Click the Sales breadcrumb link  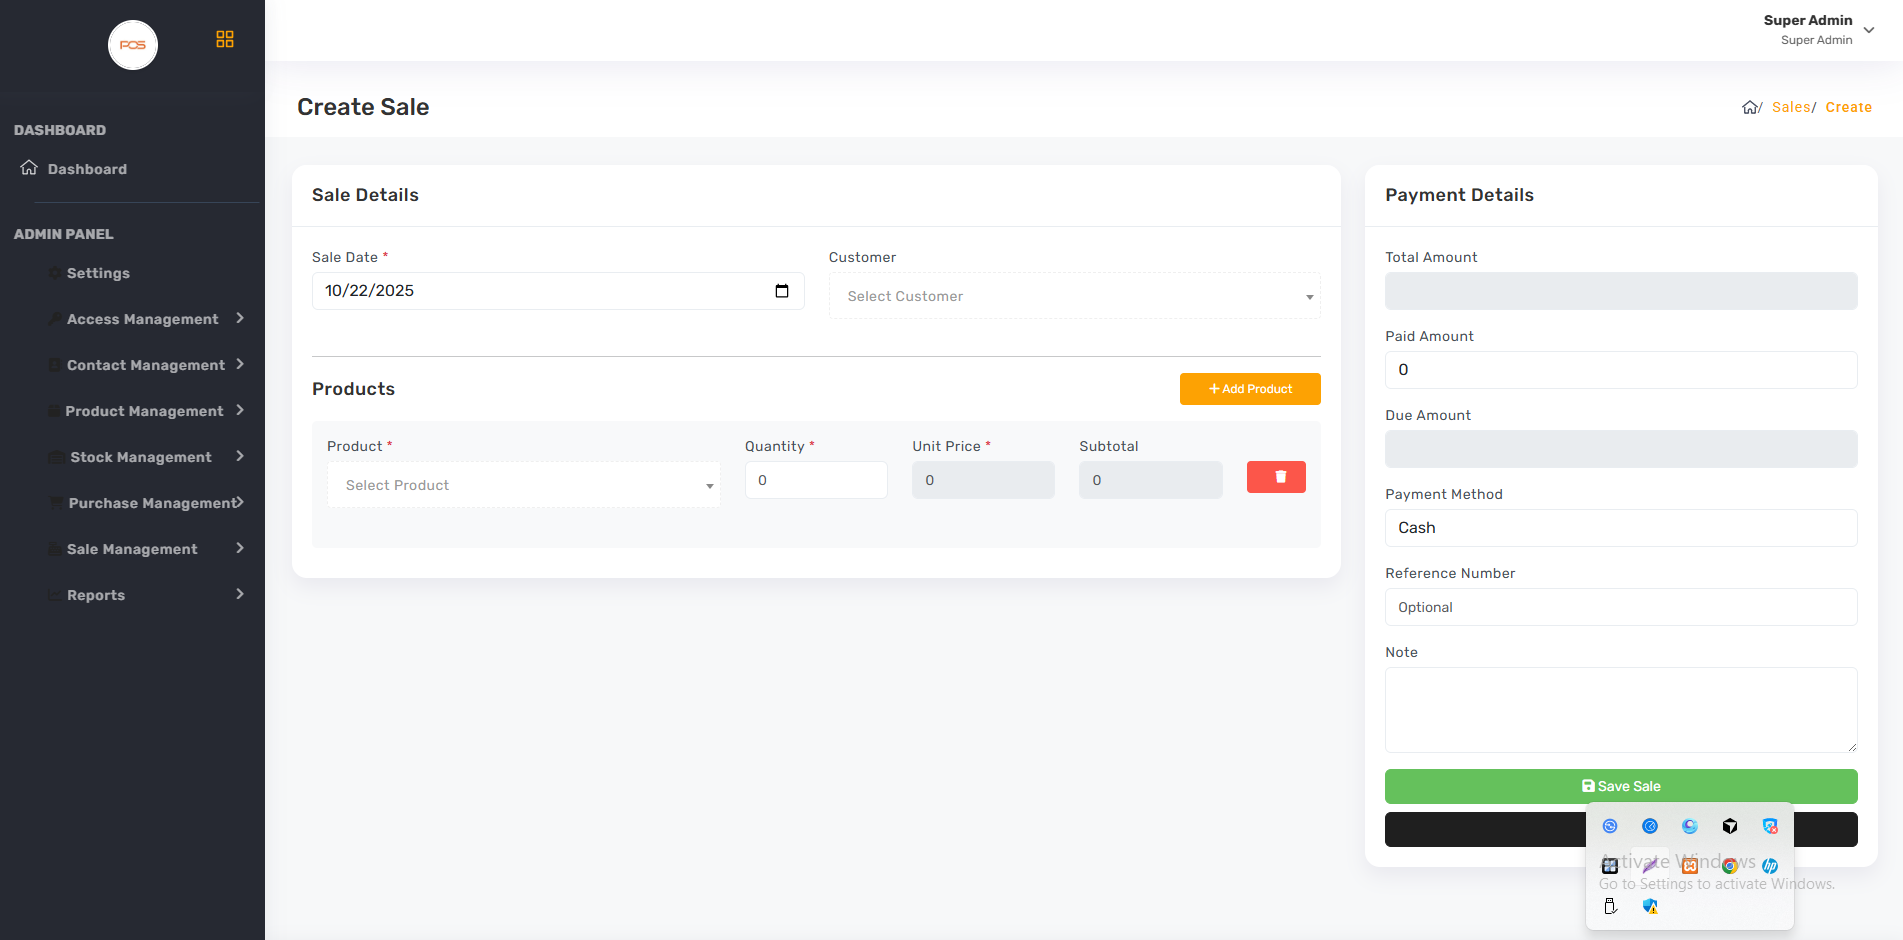pos(1790,107)
